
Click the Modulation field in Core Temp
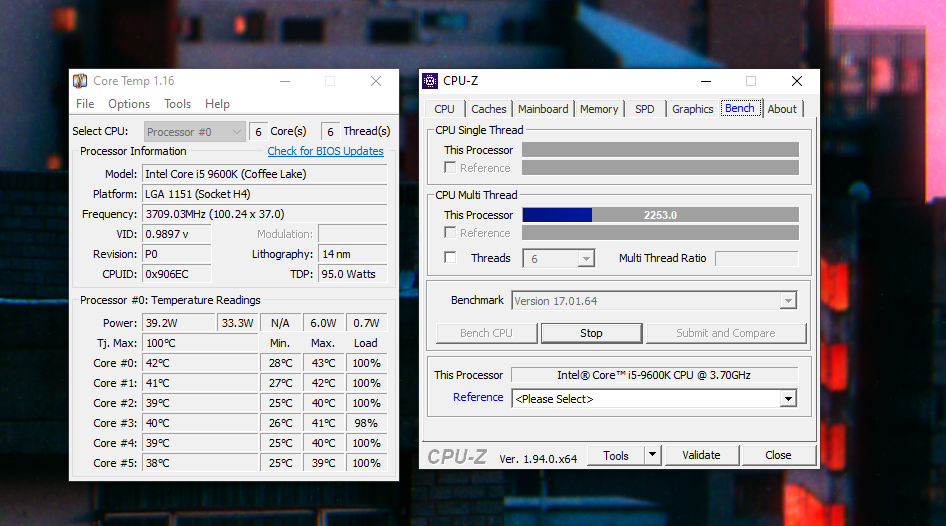(353, 234)
